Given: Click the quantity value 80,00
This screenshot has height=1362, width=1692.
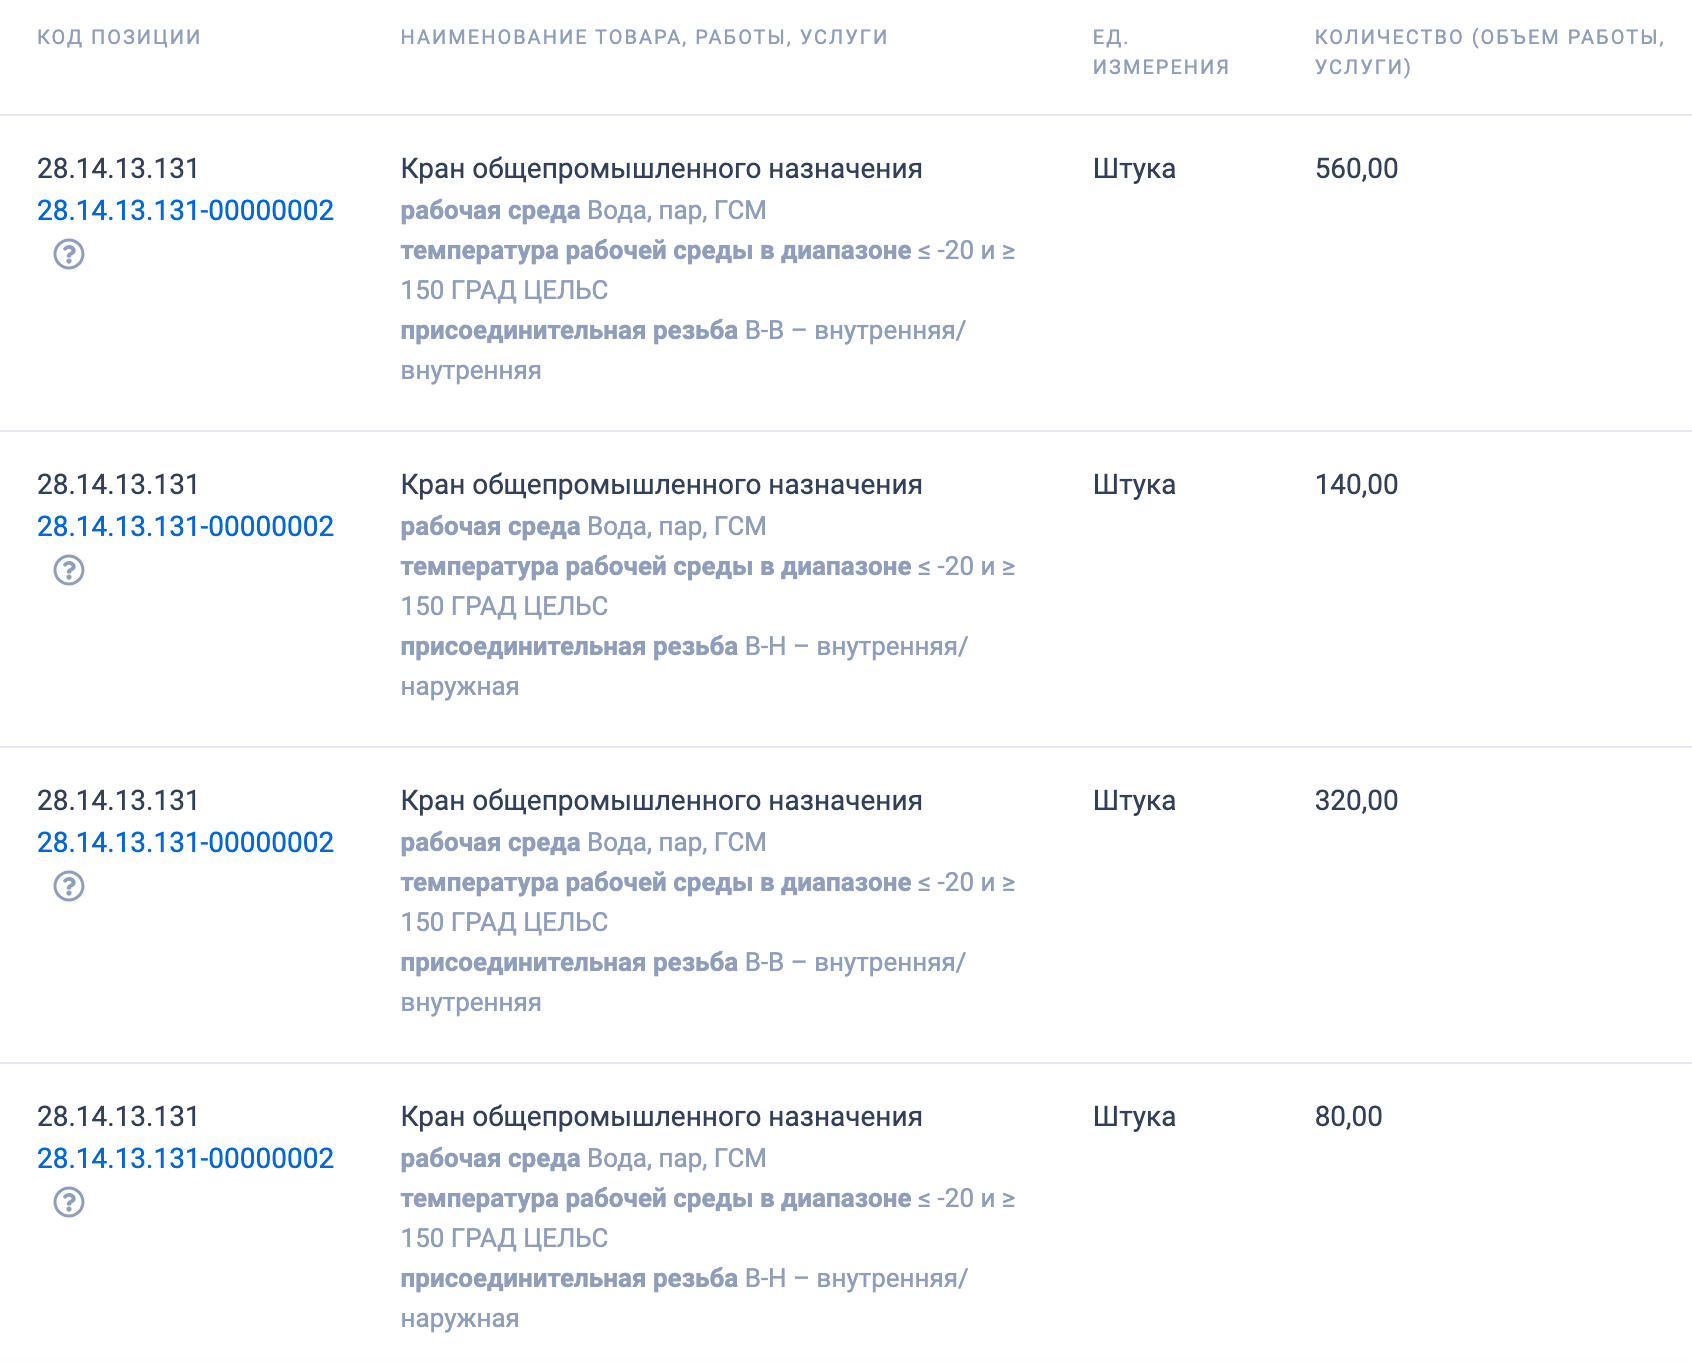Looking at the screenshot, I should point(1348,1117).
